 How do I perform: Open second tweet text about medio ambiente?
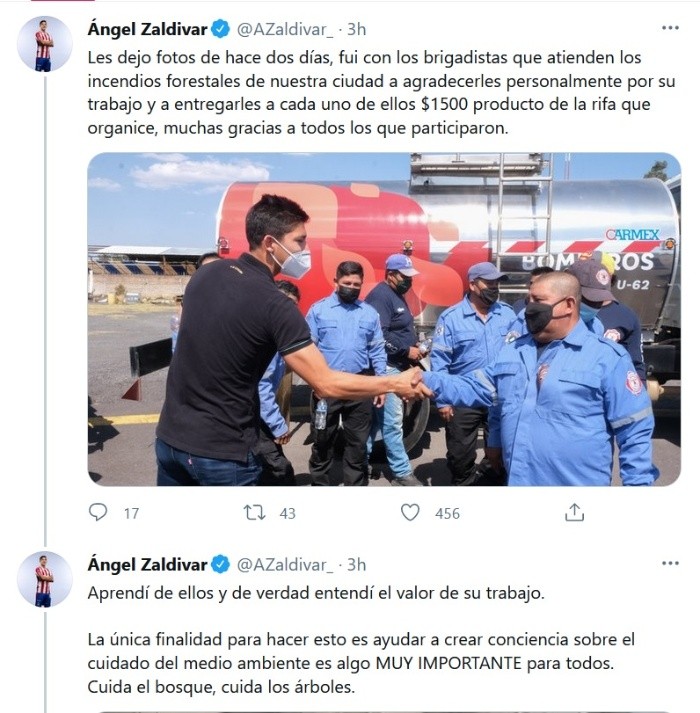point(361,640)
